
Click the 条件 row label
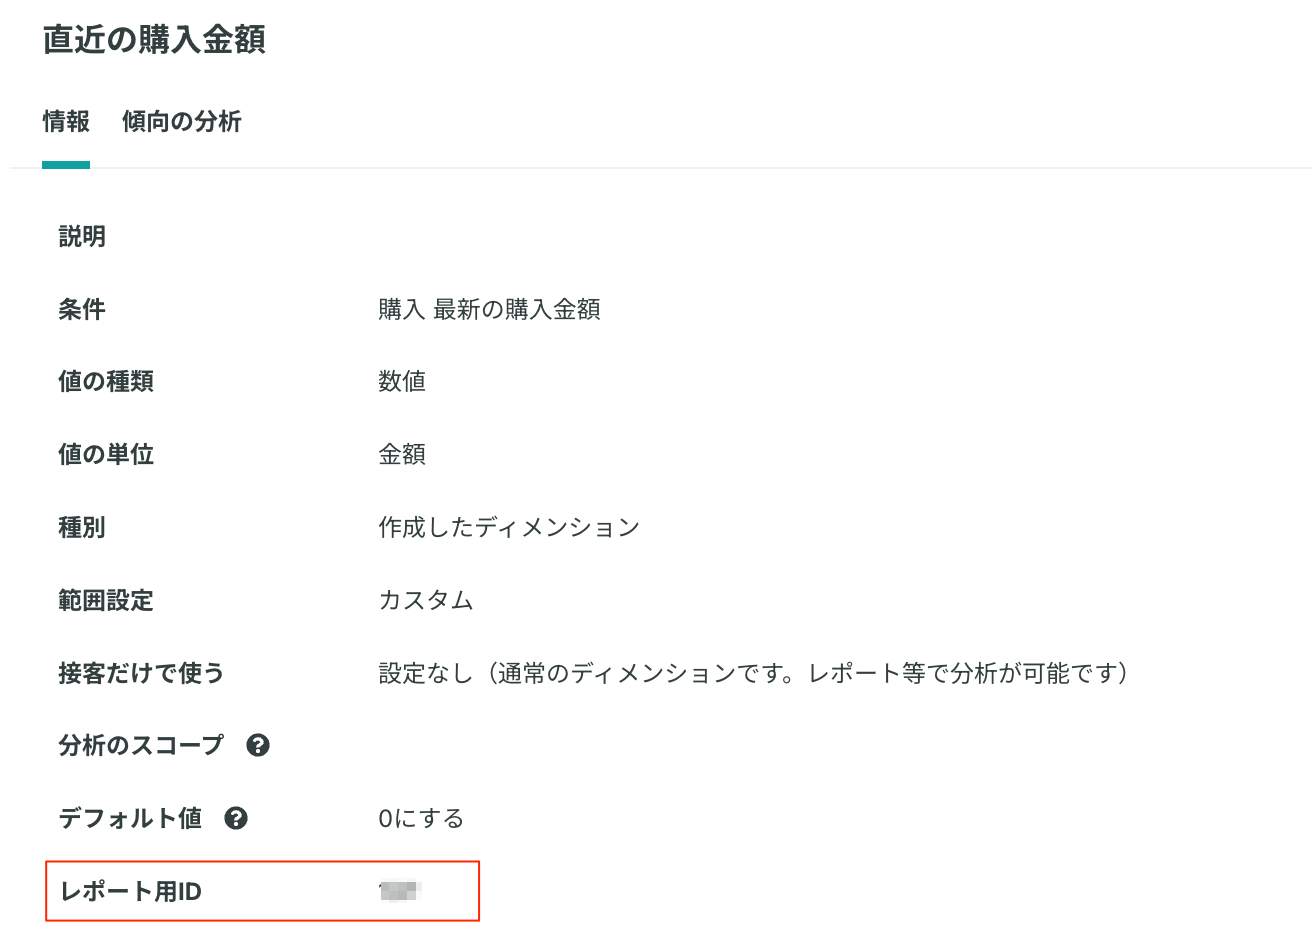click(82, 309)
